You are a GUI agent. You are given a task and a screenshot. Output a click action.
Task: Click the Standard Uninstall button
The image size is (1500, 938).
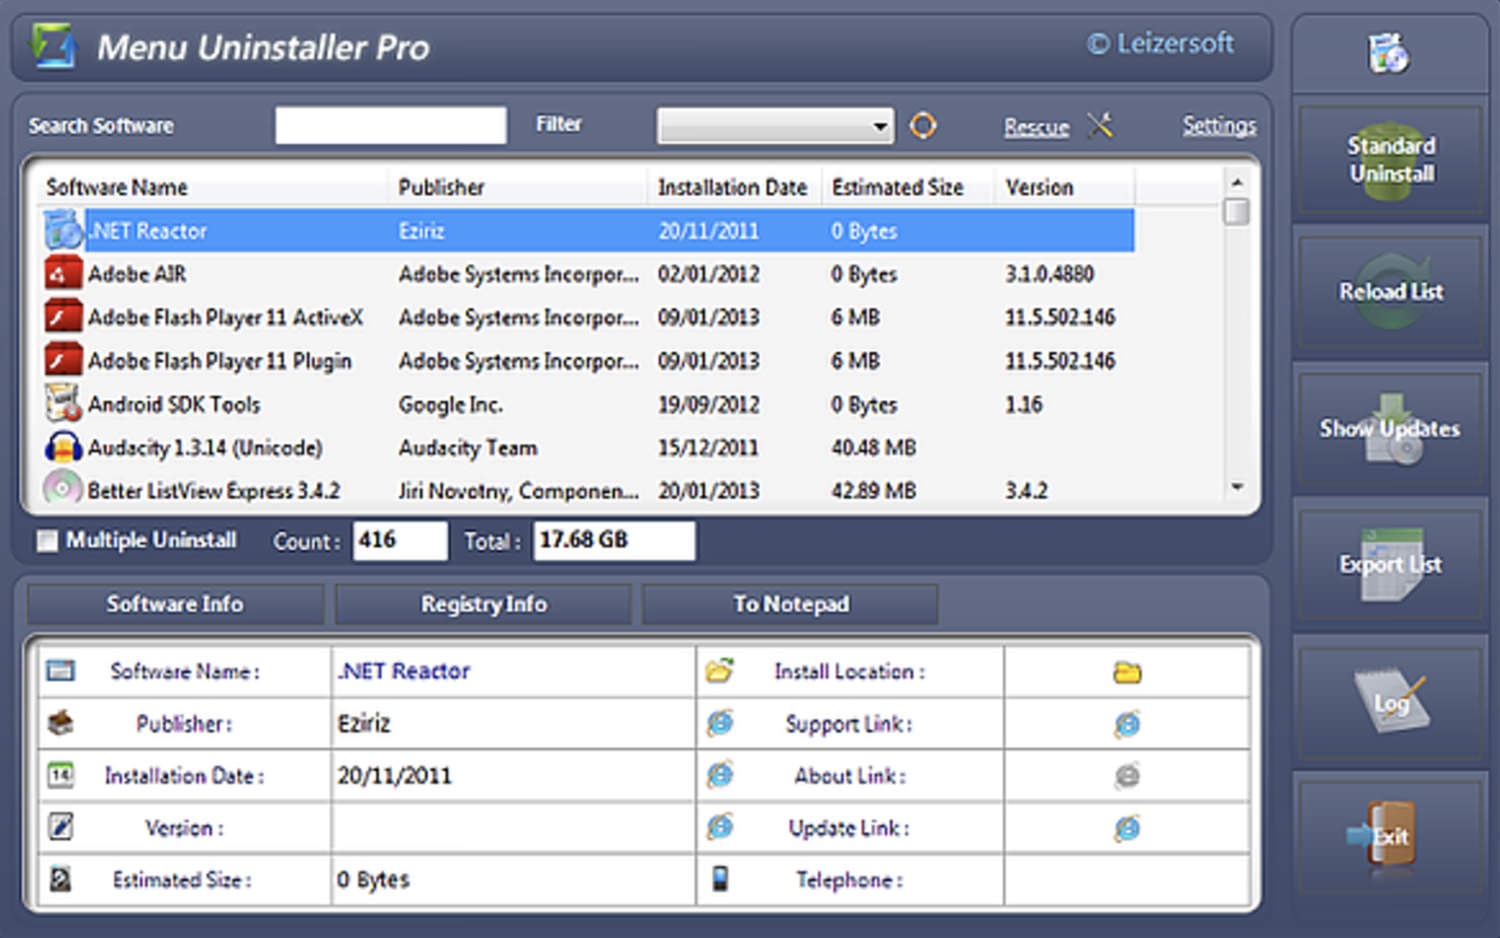(1390, 160)
